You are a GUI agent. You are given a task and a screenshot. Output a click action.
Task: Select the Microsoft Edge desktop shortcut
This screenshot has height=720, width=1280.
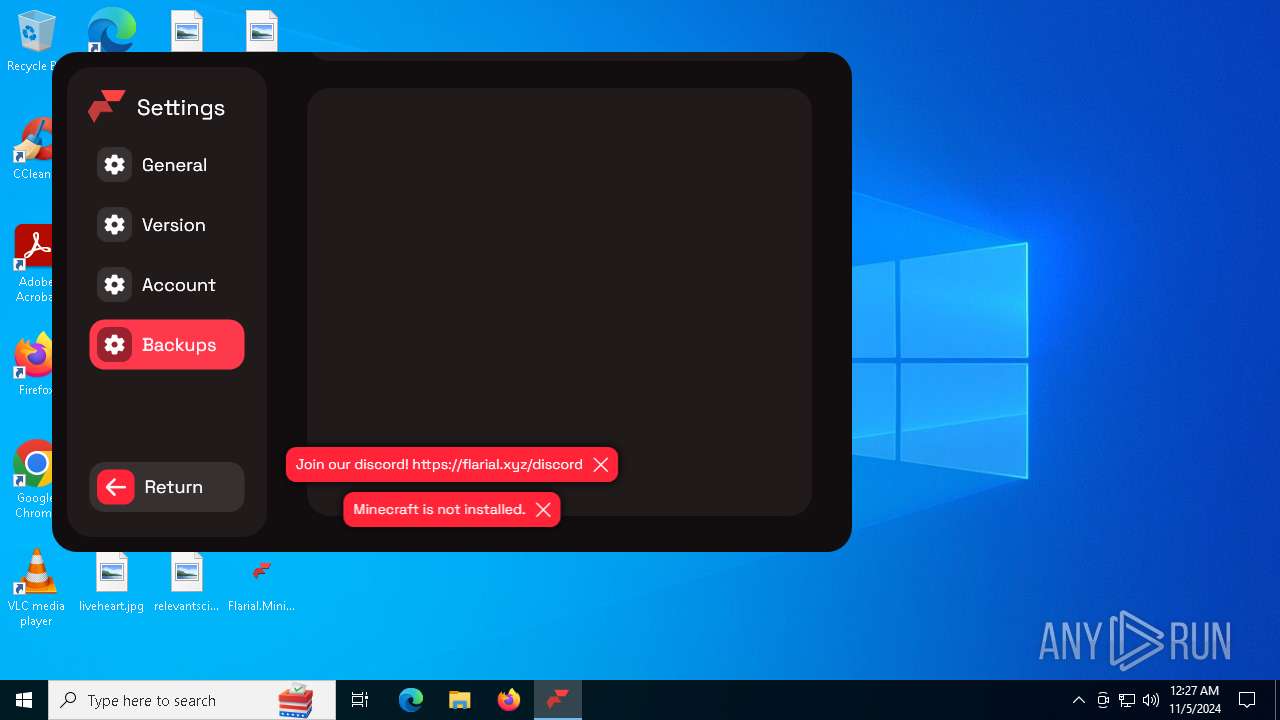click(111, 30)
